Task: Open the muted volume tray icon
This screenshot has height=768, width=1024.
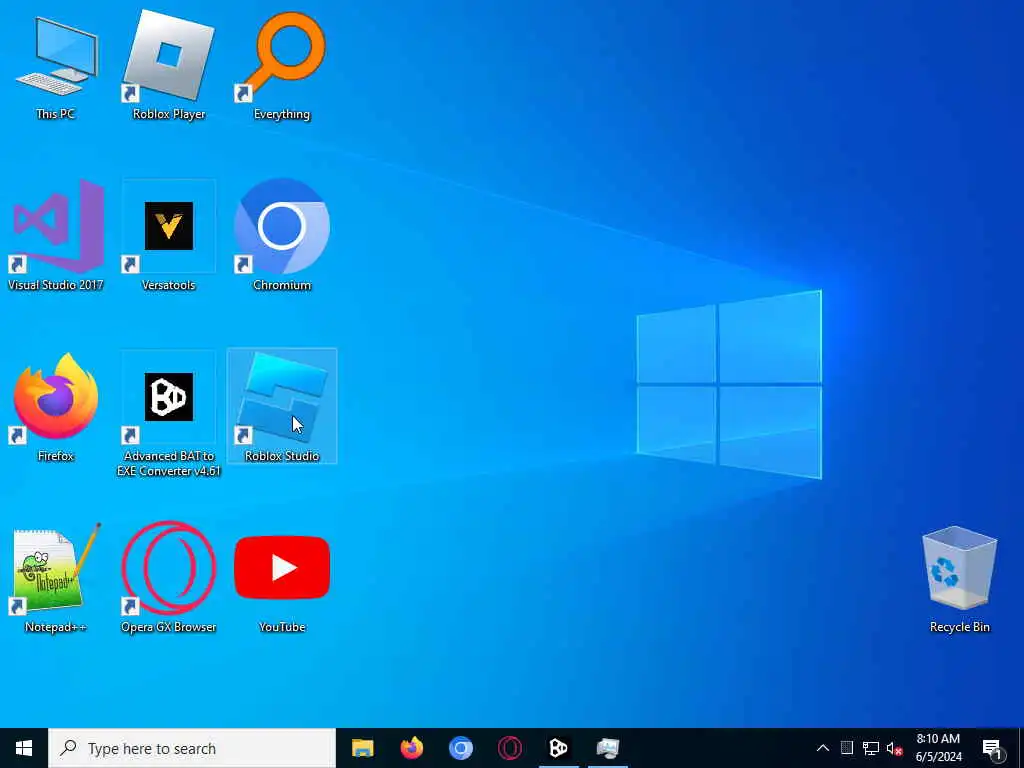Action: tap(894, 748)
